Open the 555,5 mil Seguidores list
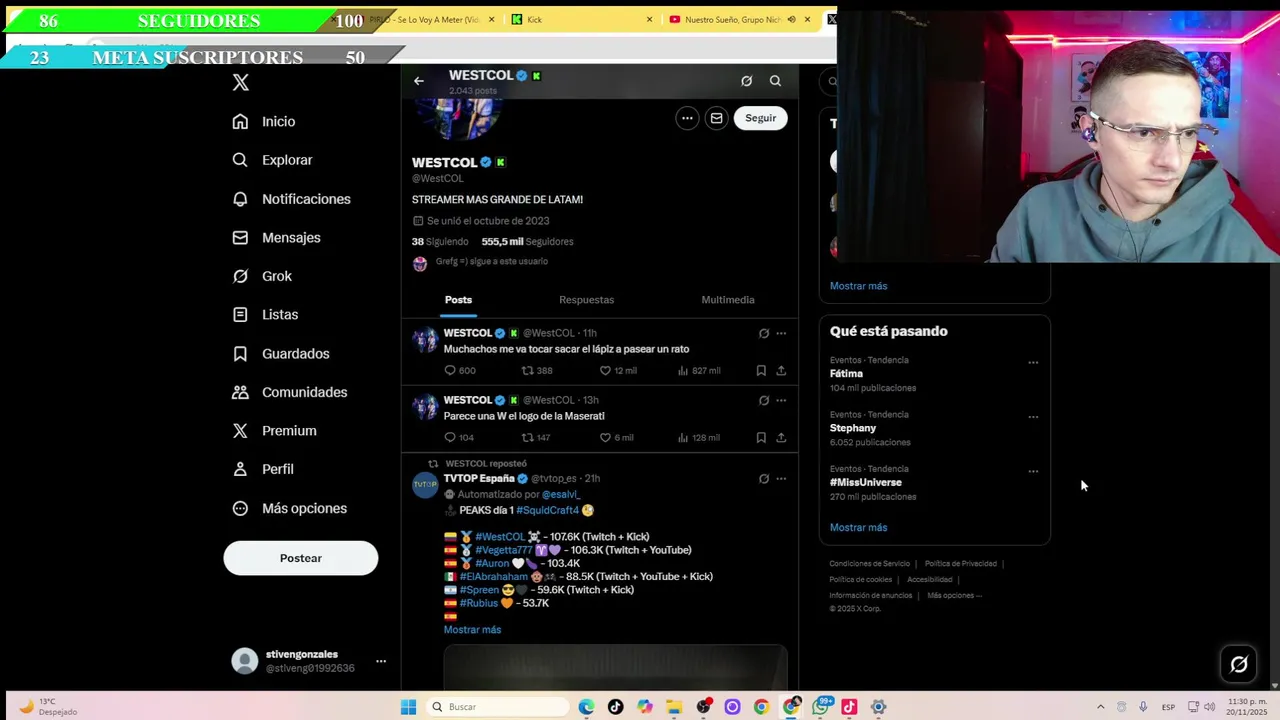Image resolution: width=1280 pixels, height=720 pixels. [527, 241]
